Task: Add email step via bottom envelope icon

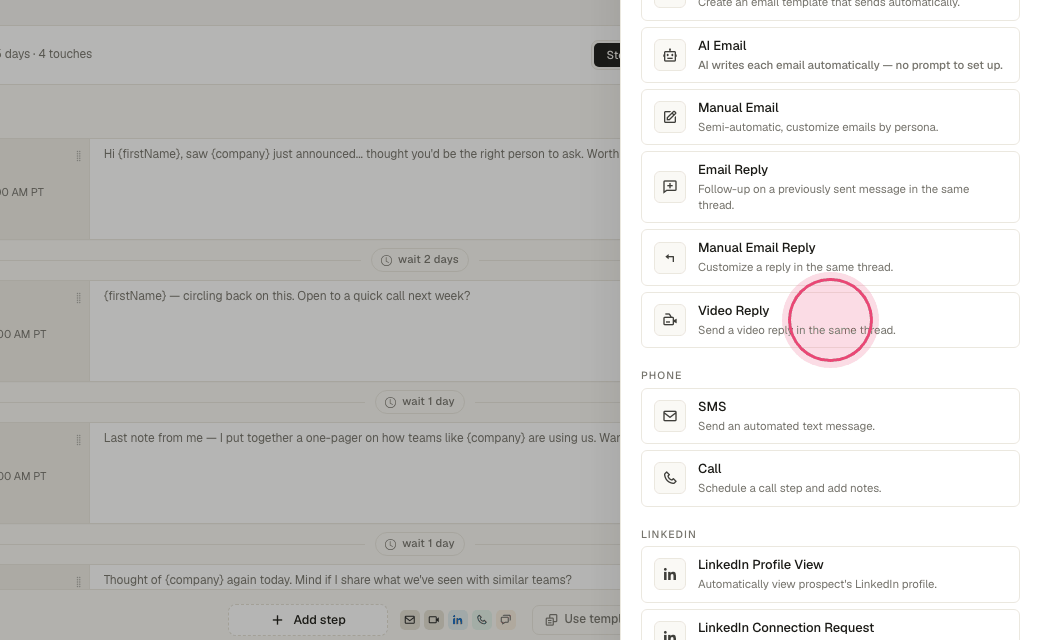Action: [x=410, y=619]
